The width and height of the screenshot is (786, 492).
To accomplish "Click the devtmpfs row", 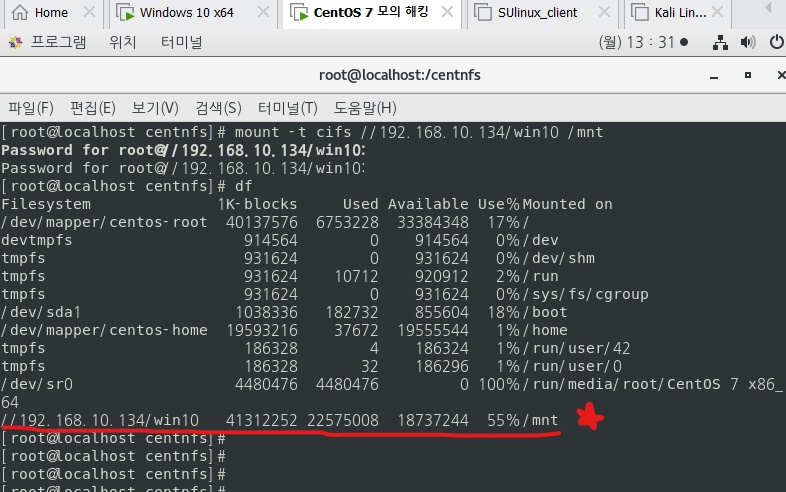I will (x=280, y=240).
